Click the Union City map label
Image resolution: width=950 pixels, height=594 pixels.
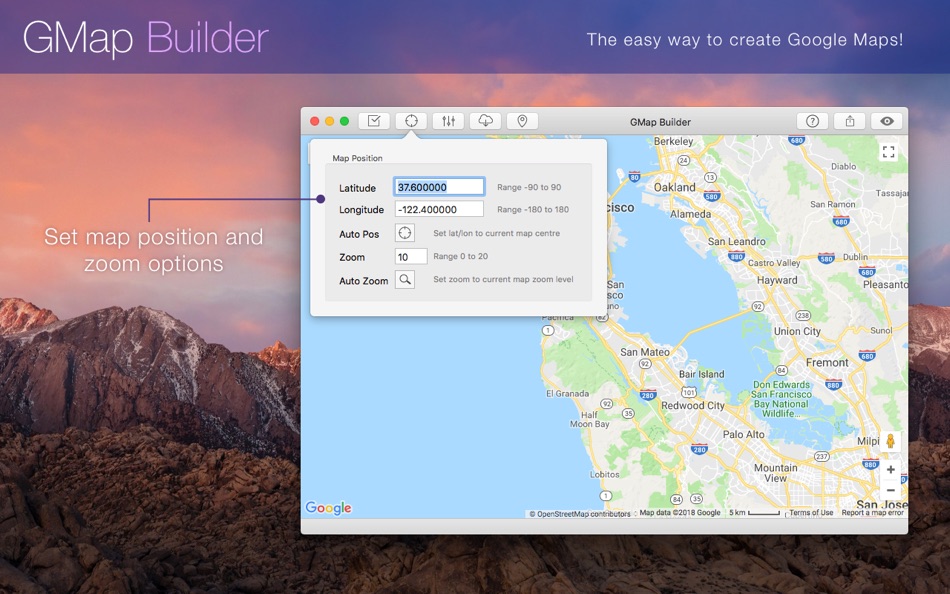(x=797, y=331)
